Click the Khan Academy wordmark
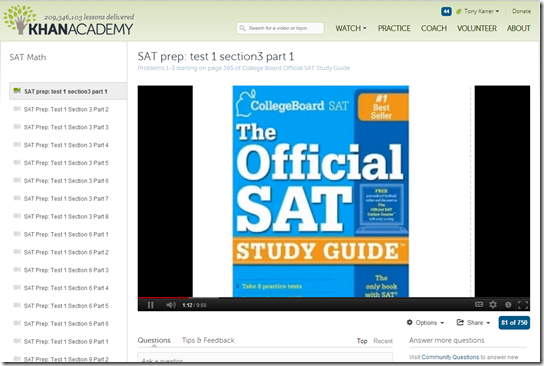544x366 pixels. click(x=80, y=29)
